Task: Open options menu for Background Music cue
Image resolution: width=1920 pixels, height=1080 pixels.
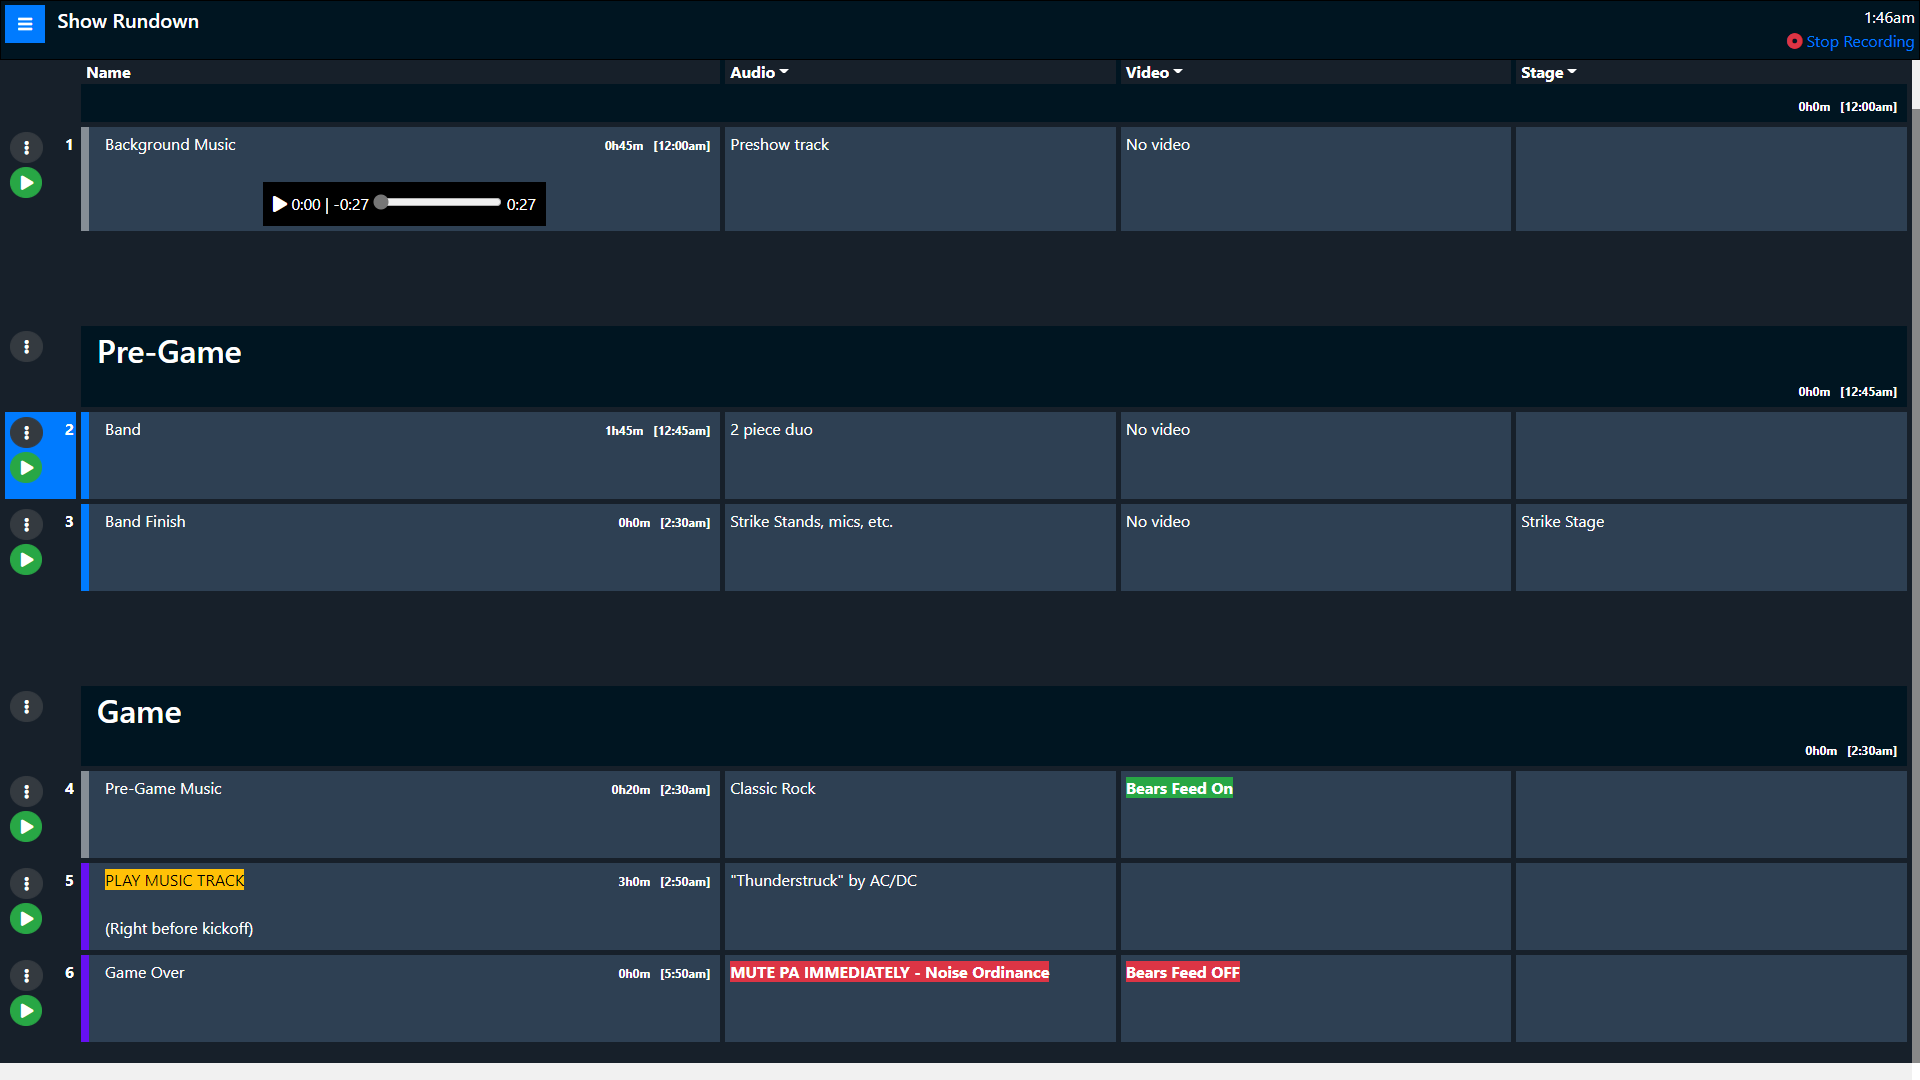Action: (x=26, y=147)
